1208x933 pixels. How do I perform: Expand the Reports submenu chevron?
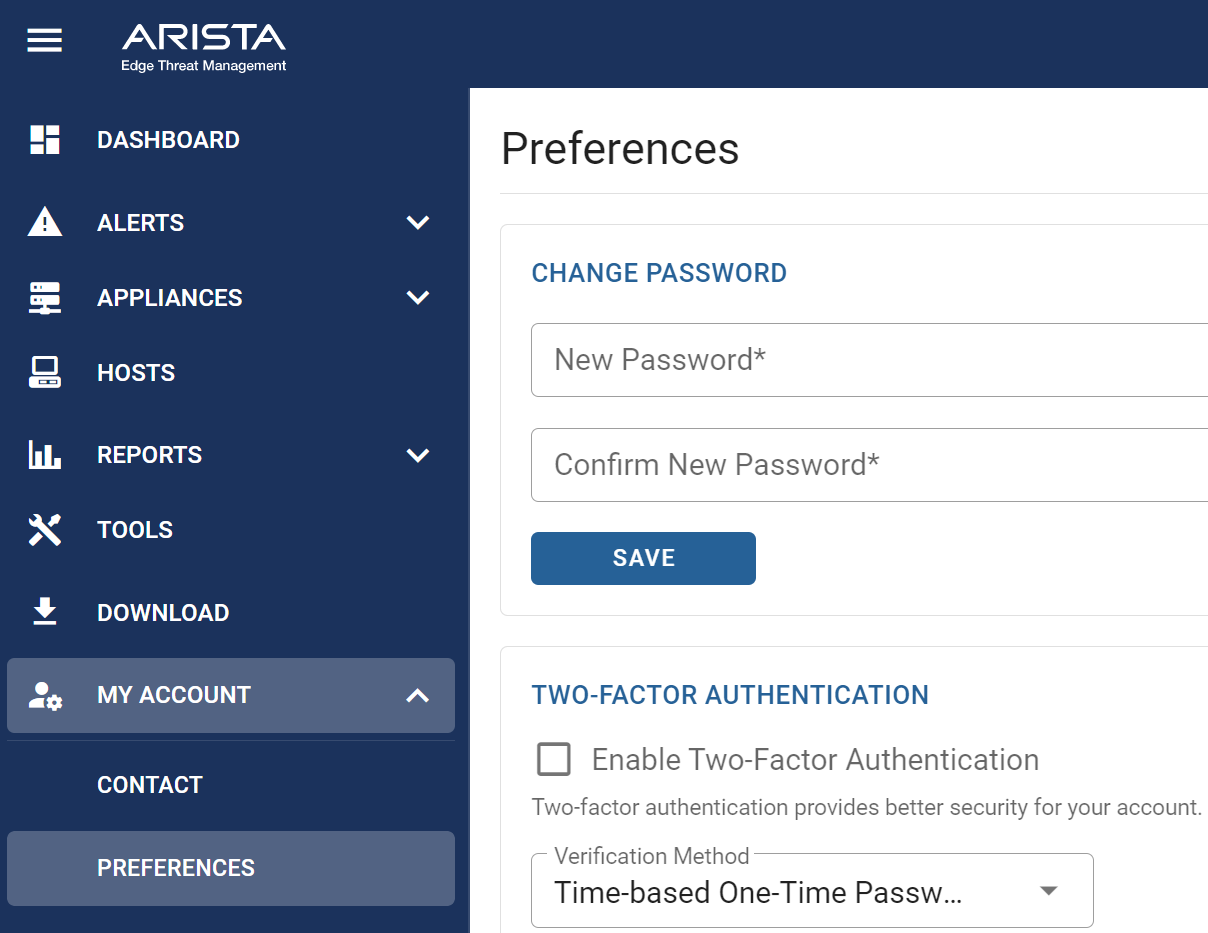(x=418, y=456)
